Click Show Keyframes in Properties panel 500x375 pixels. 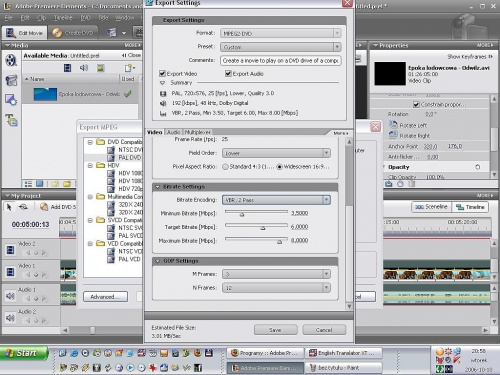pos(470,57)
